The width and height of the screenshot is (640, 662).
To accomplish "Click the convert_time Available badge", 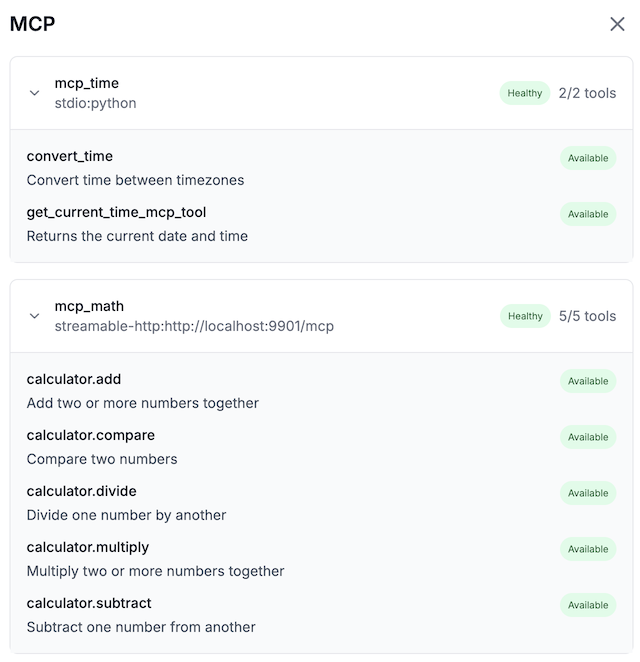I will coord(588,158).
